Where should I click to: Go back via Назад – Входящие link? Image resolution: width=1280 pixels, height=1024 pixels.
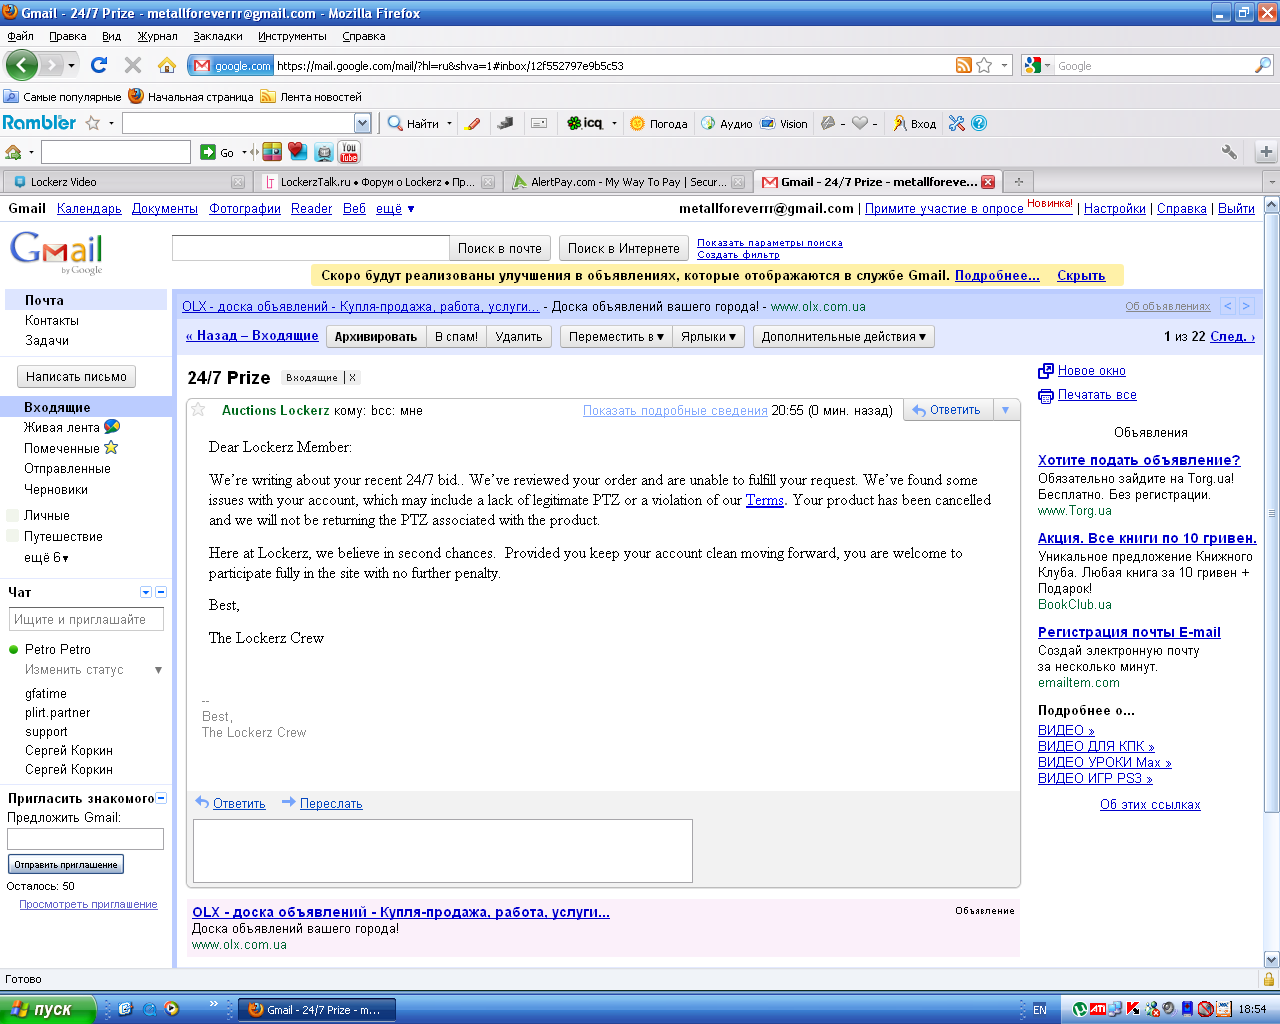252,336
